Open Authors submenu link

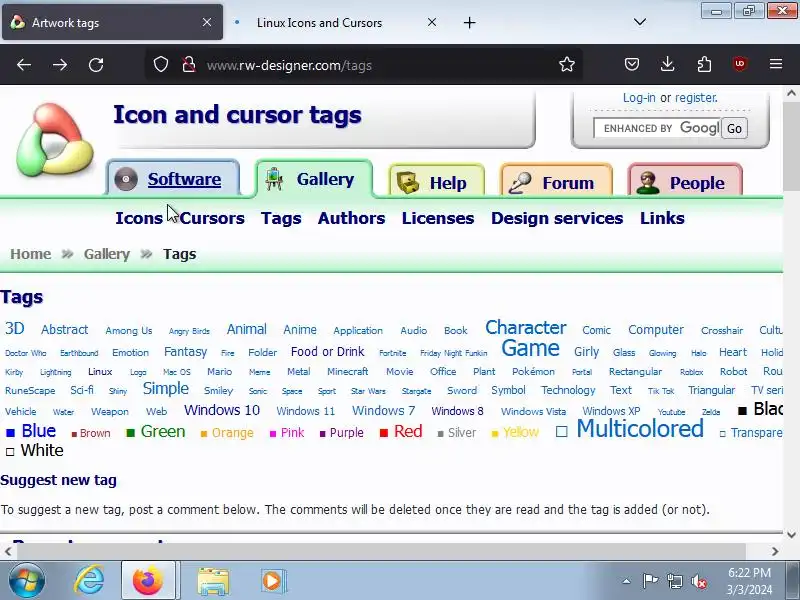pyautogui.click(x=351, y=218)
